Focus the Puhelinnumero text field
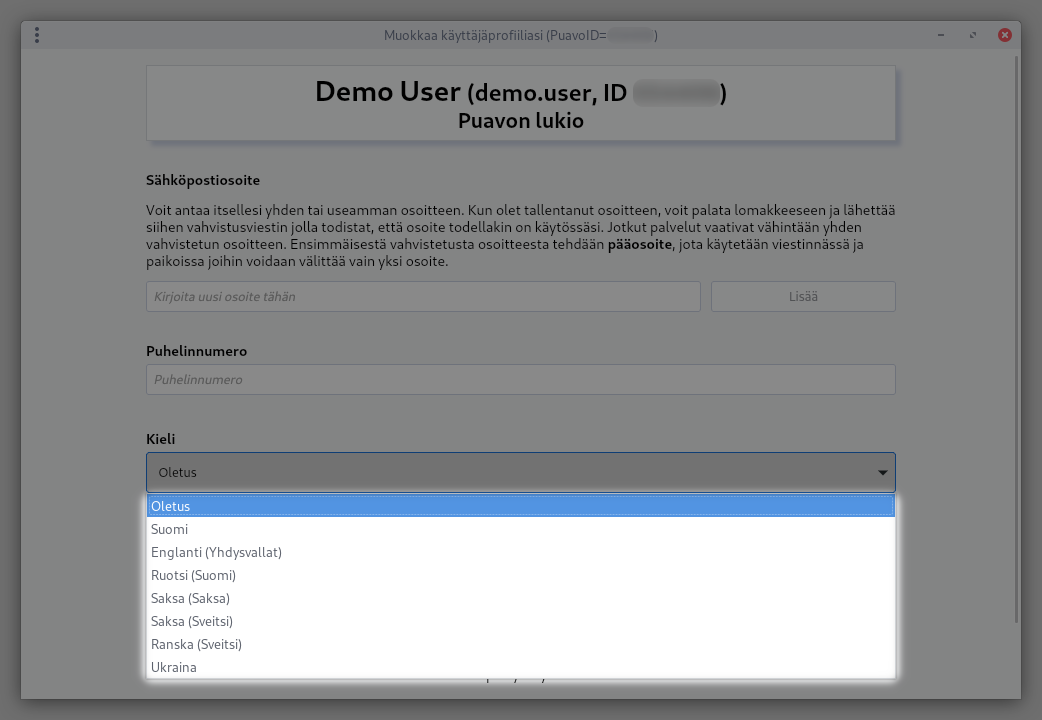 point(520,380)
